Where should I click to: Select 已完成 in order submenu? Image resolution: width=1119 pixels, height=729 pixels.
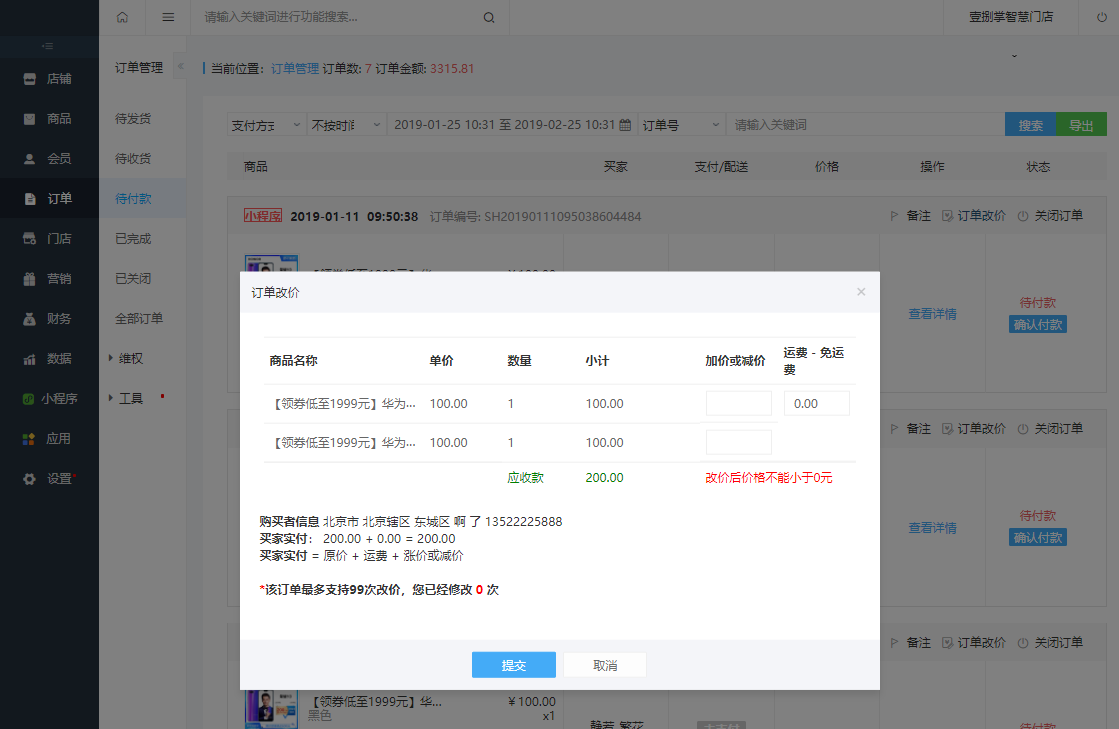click(x=133, y=238)
